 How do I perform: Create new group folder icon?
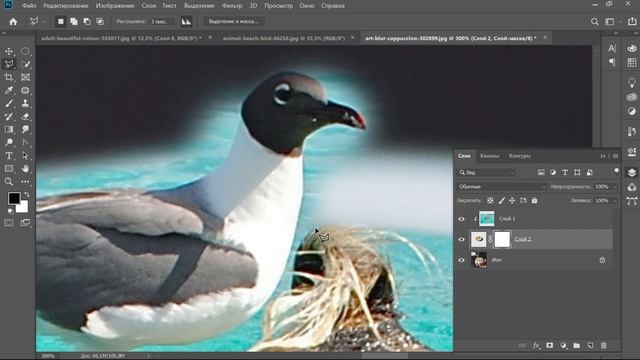(576, 345)
